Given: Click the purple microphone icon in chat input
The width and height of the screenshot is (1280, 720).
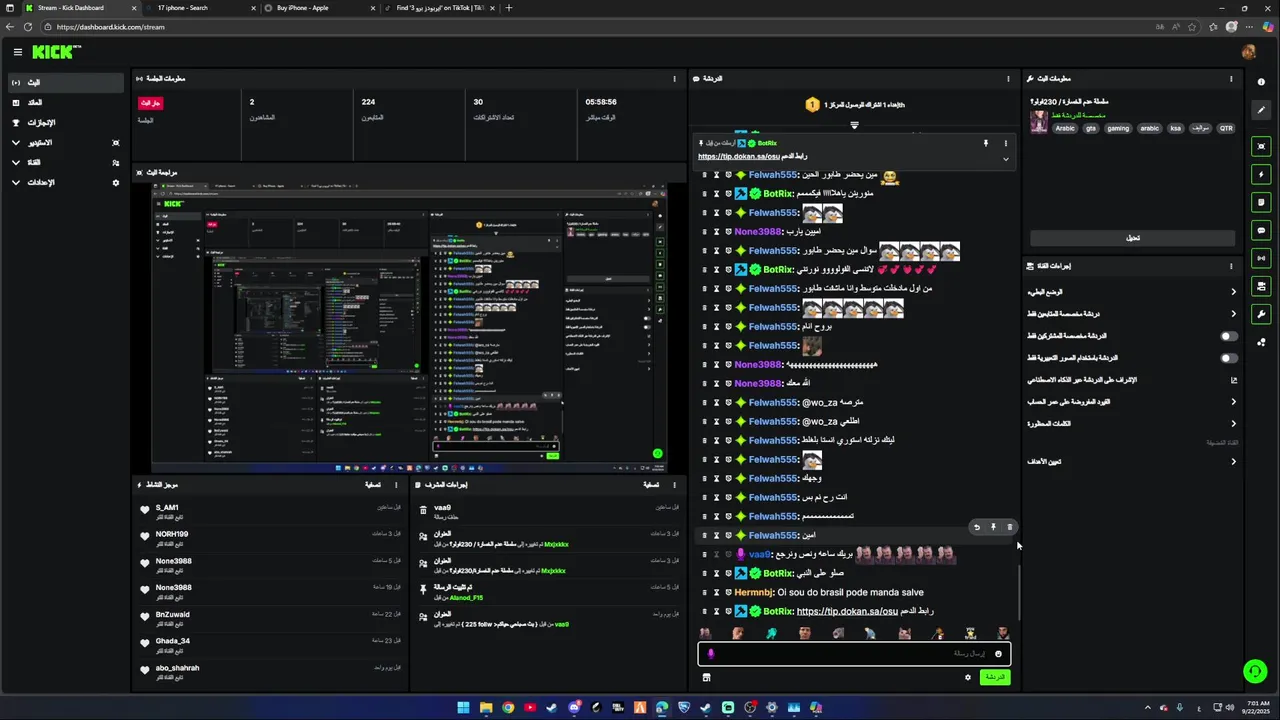Looking at the screenshot, I should 711,654.
